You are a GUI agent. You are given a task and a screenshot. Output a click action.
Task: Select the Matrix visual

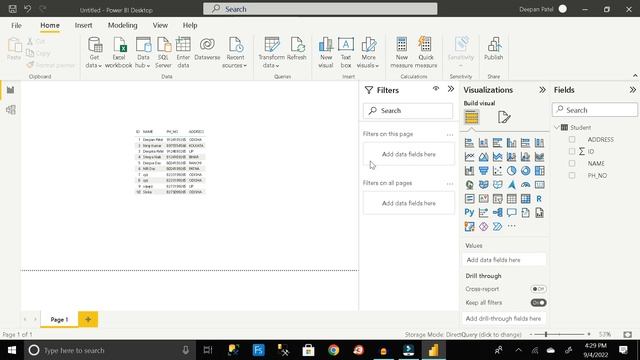(525, 199)
